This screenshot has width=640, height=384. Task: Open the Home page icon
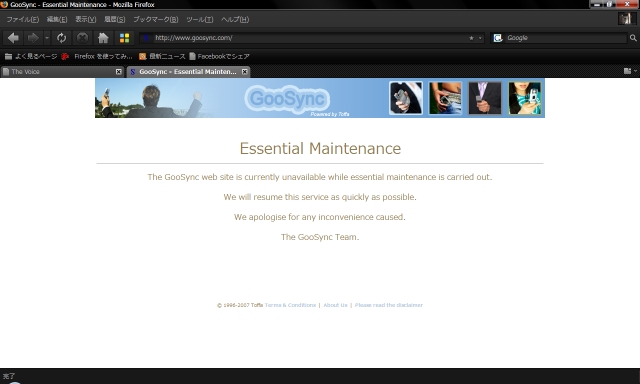103,38
